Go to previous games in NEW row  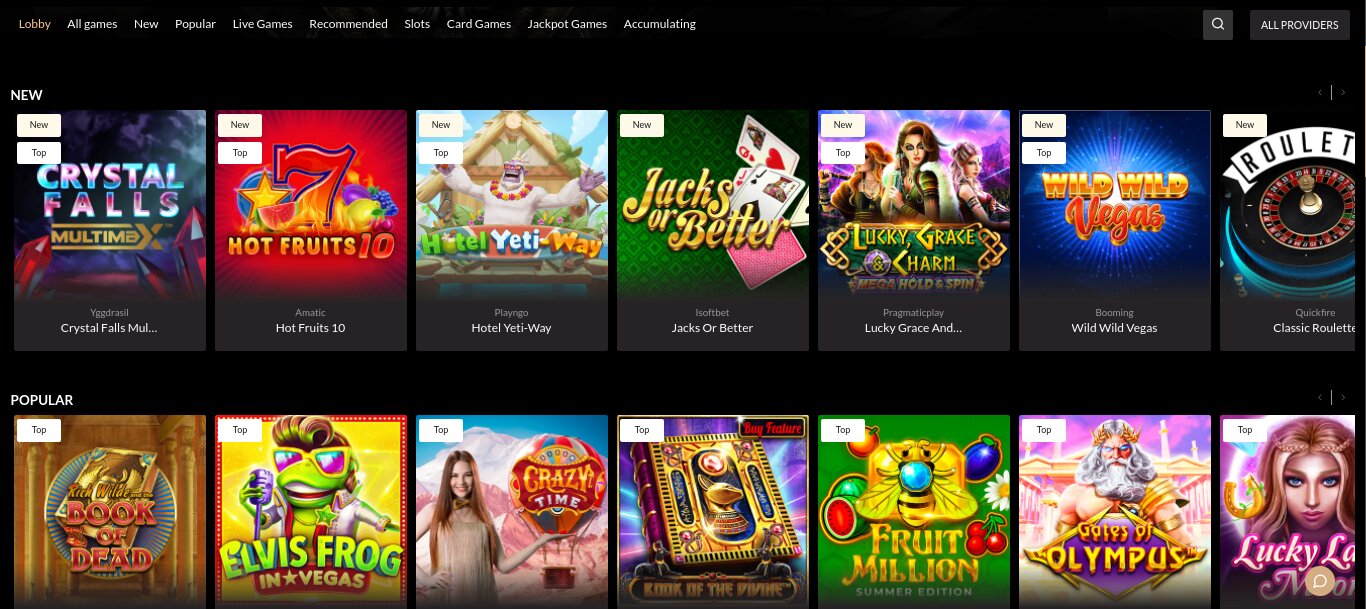point(1320,93)
